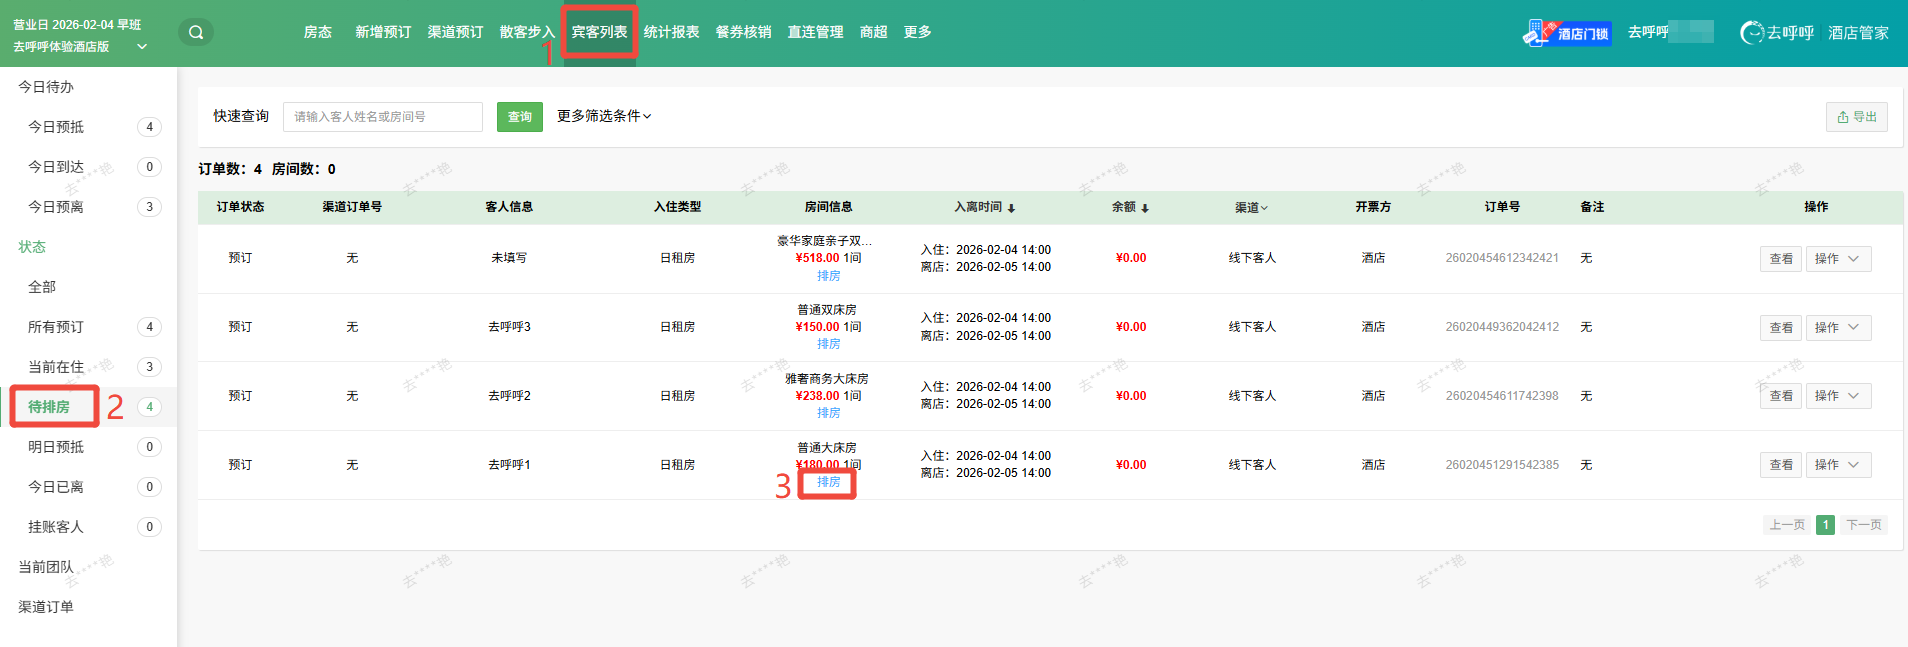Click the guest name or room search field
This screenshot has width=1908, height=647.
382,117
